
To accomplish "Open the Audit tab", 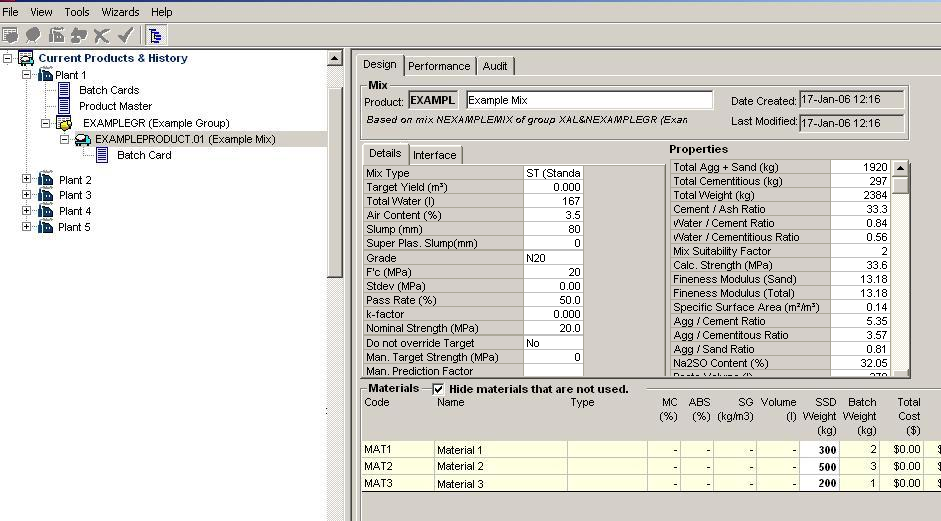I will 495,66.
